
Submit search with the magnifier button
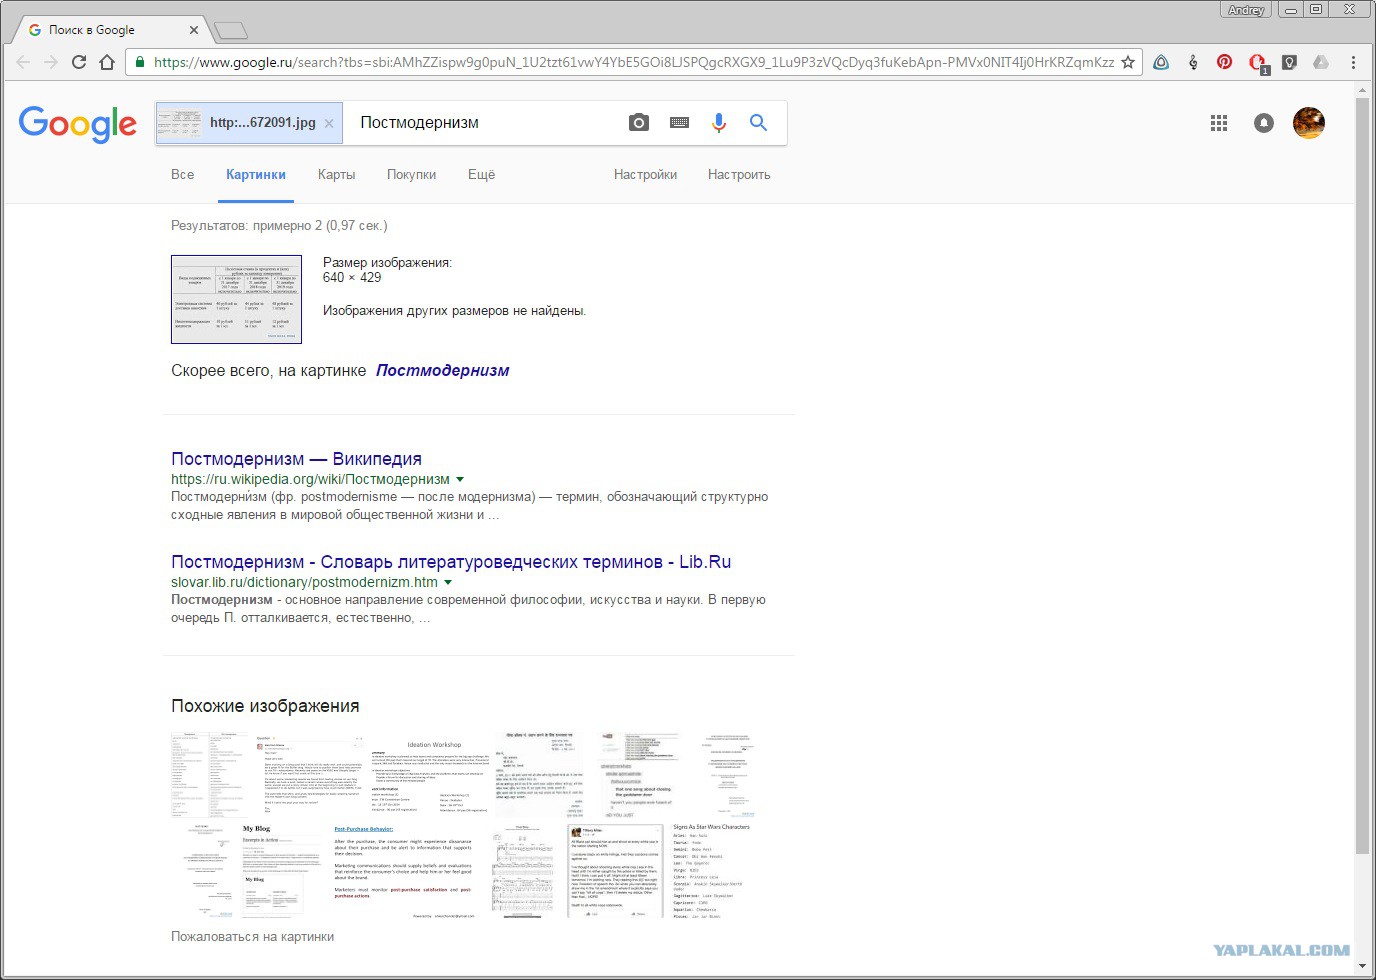[759, 122]
